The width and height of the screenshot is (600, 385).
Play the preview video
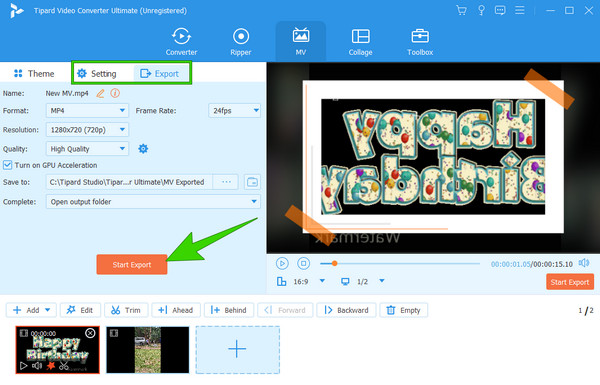282,263
